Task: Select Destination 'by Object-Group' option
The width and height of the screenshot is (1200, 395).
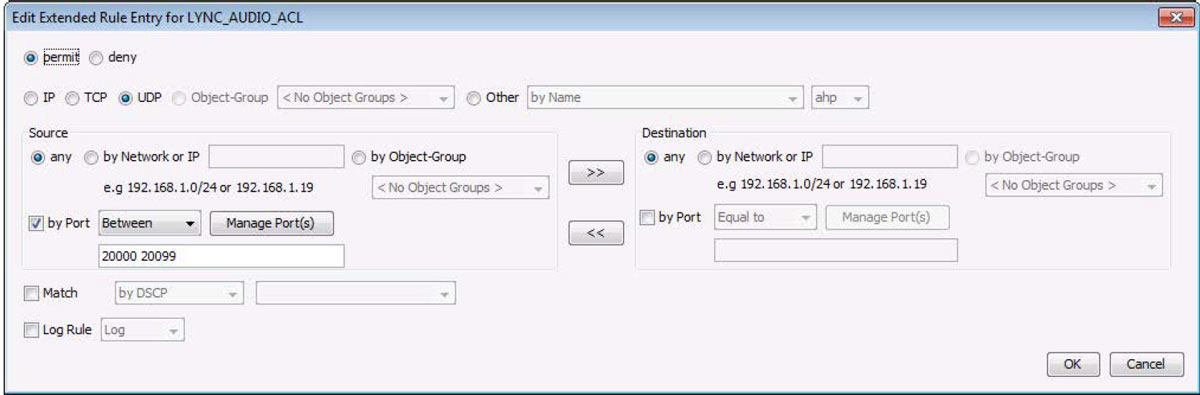Action: coord(972,156)
